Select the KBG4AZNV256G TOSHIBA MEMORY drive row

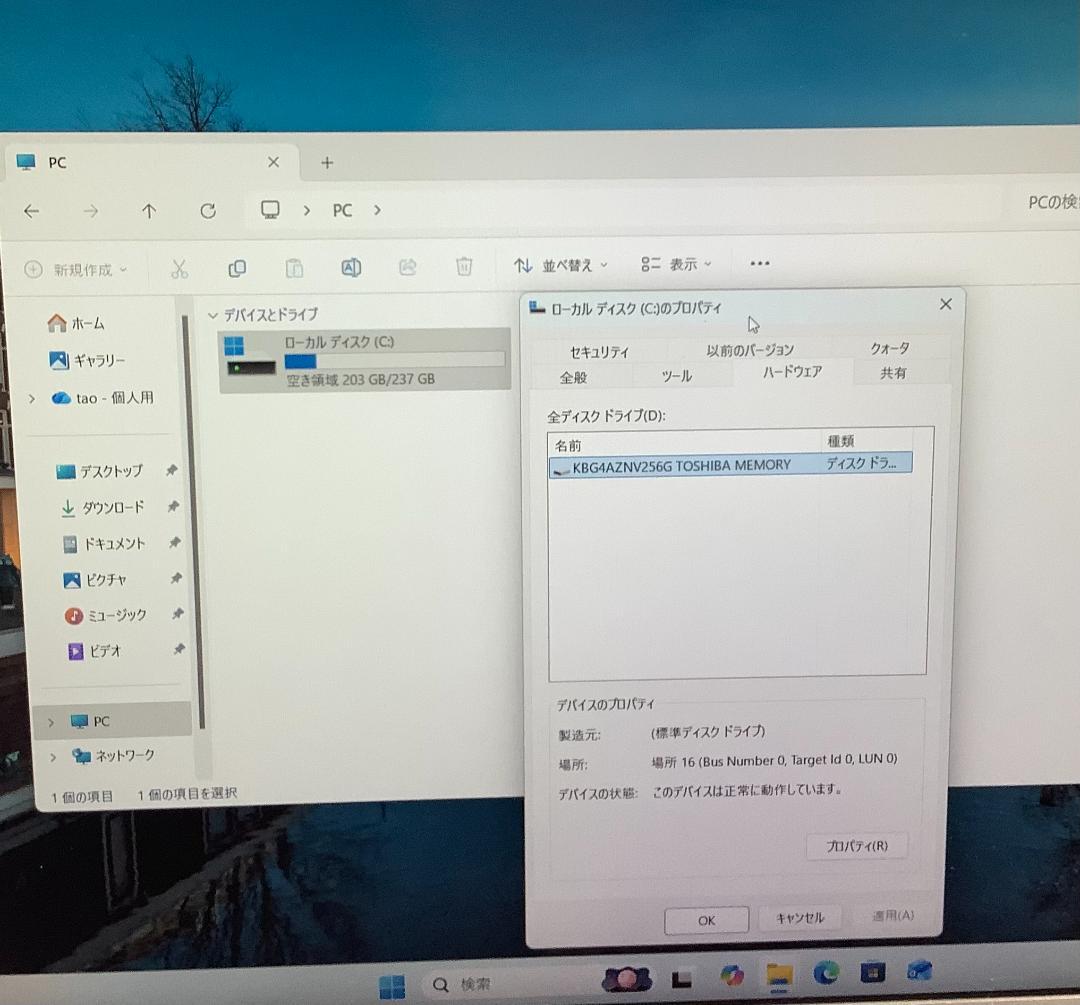pyautogui.click(x=680, y=465)
